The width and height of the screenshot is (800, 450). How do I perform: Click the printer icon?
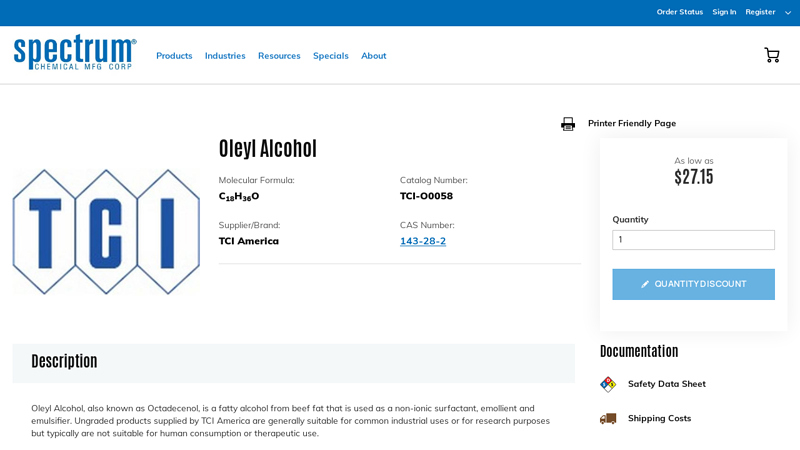click(x=568, y=124)
